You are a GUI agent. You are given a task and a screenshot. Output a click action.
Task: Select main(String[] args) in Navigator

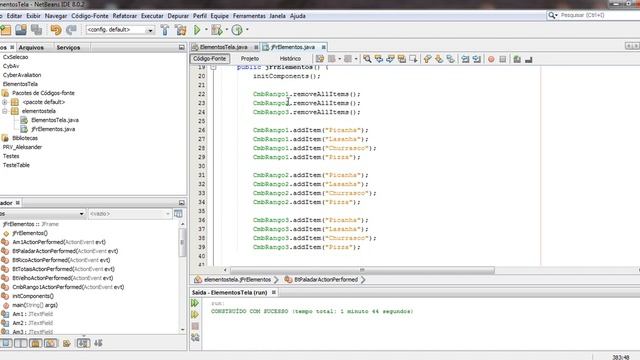point(35,305)
